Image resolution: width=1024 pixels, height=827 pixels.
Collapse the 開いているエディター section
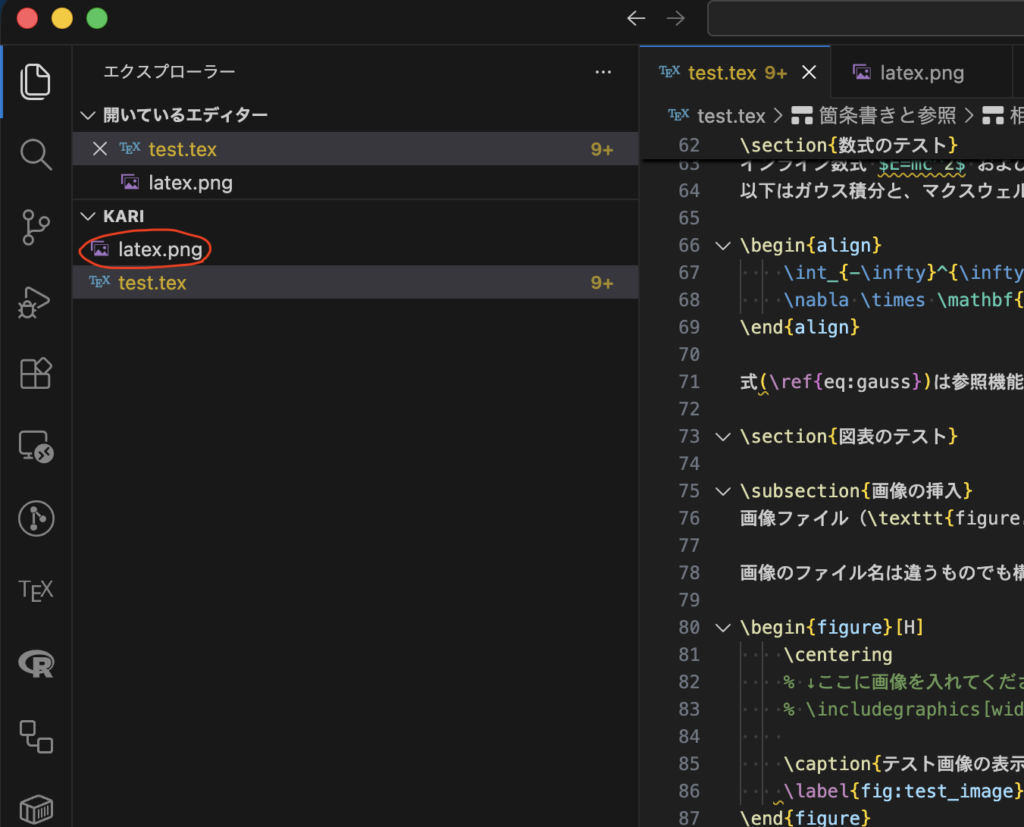pyautogui.click(x=88, y=115)
